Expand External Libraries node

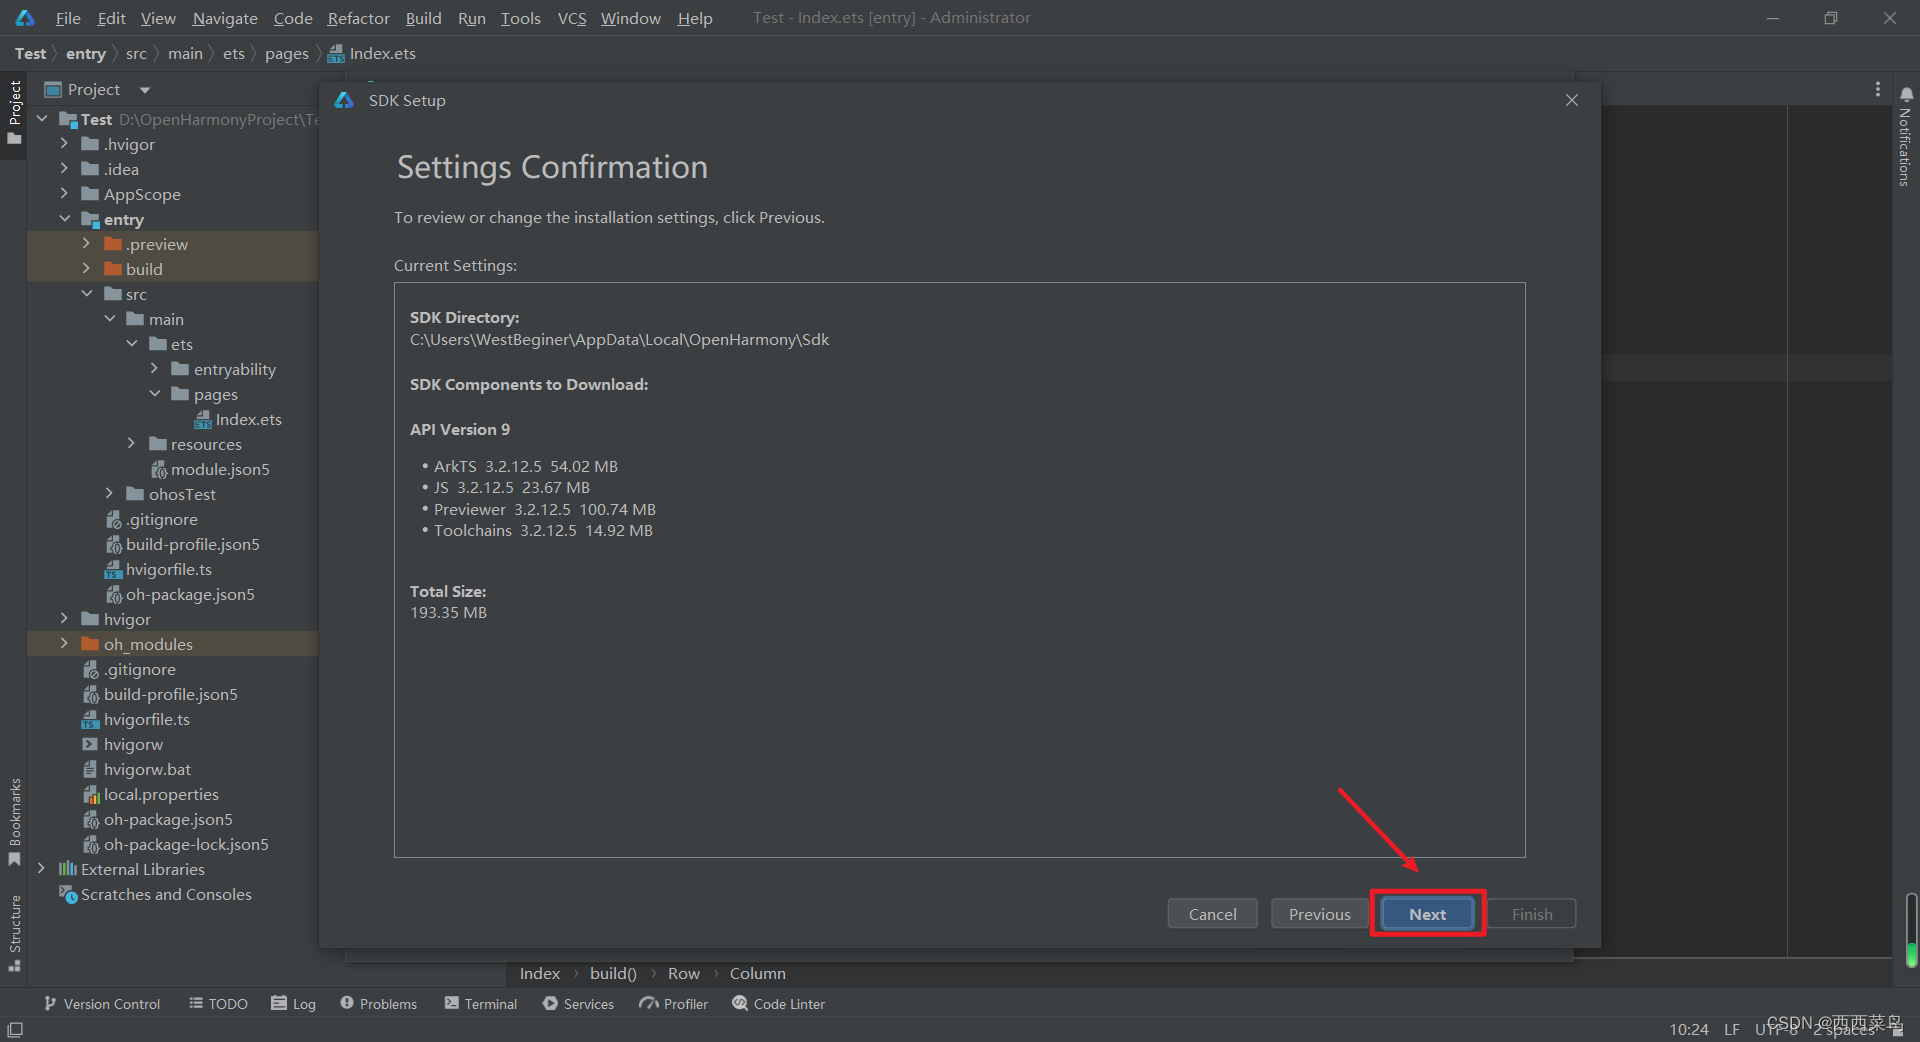[41, 869]
